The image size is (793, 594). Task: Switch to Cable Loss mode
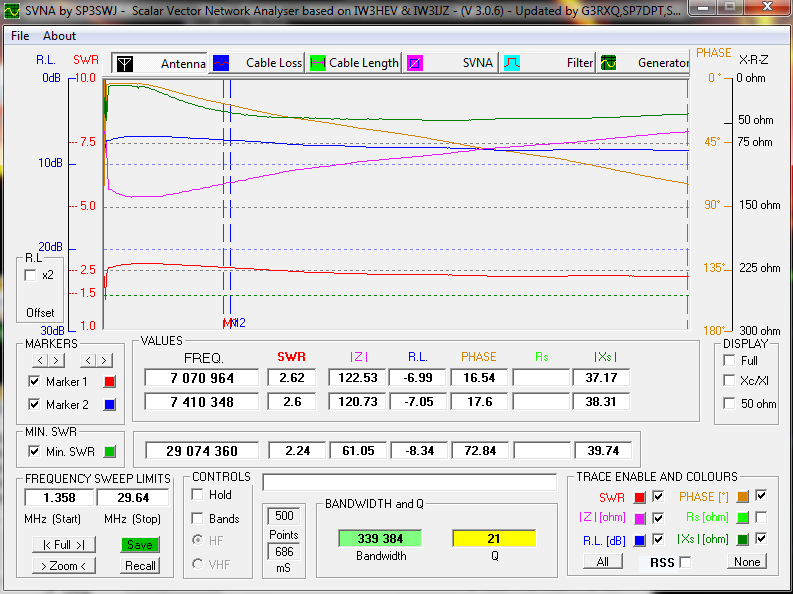pyautogui.click(x=257, y=63)
